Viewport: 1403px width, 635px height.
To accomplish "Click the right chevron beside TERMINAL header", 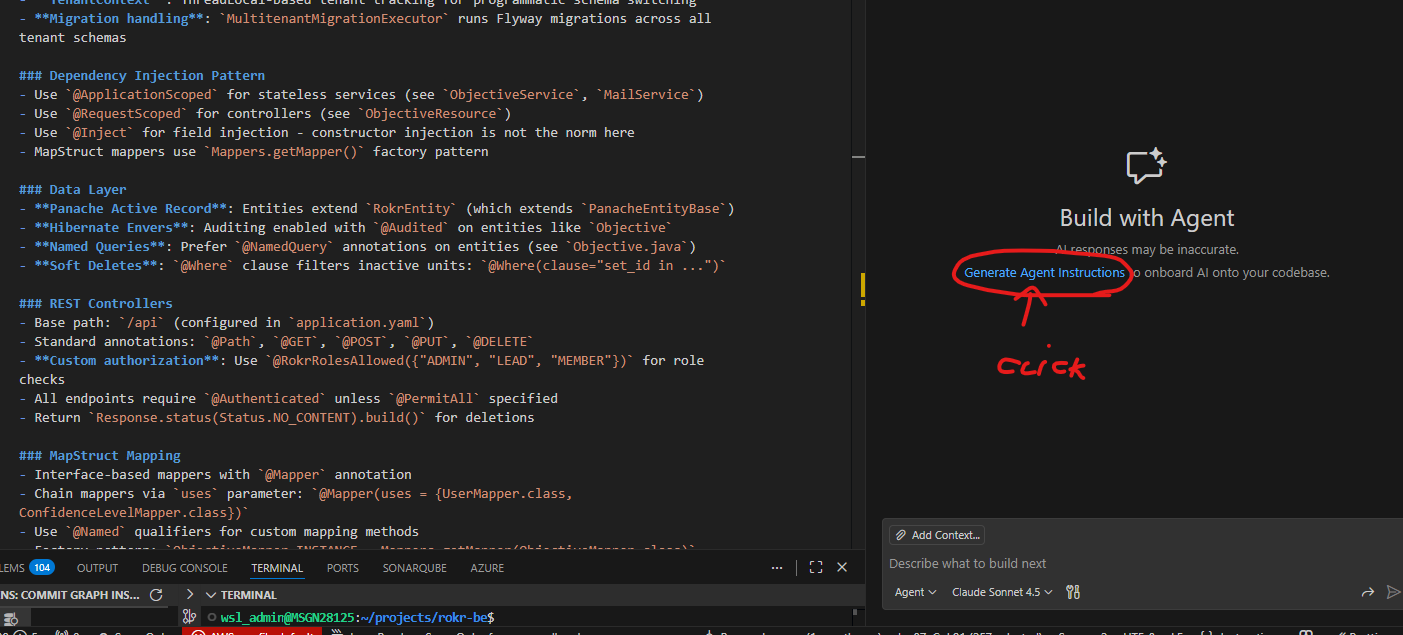I will tap(190, 595).
